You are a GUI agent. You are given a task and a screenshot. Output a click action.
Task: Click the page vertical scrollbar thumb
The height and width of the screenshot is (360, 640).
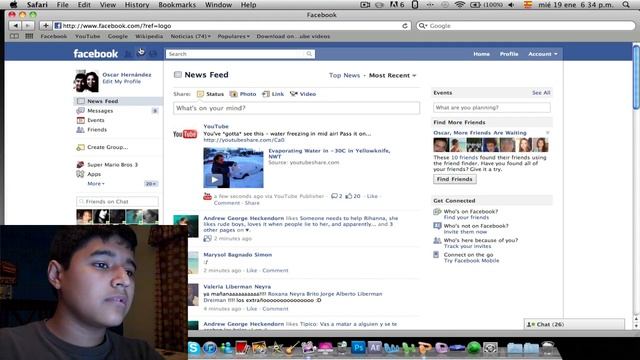coord(636,78)
